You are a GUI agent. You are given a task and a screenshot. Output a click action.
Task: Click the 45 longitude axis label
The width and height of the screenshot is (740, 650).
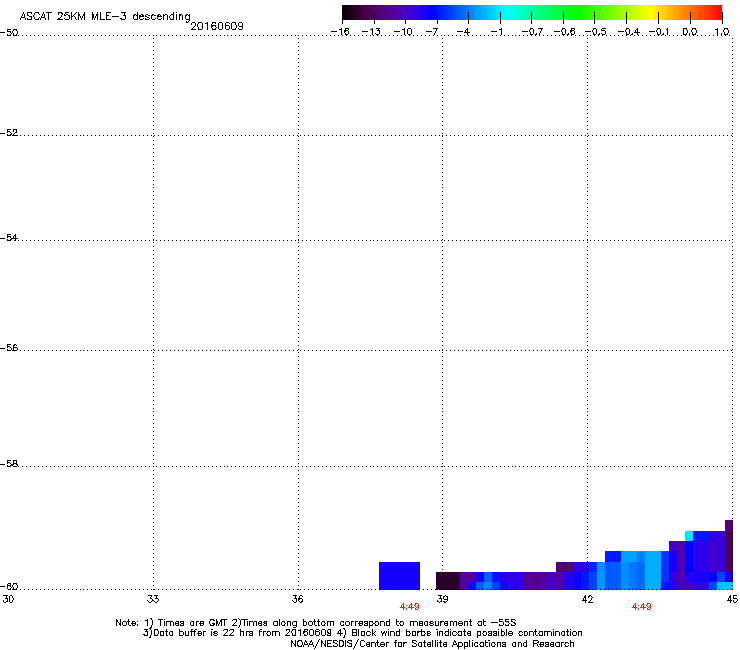732,599
